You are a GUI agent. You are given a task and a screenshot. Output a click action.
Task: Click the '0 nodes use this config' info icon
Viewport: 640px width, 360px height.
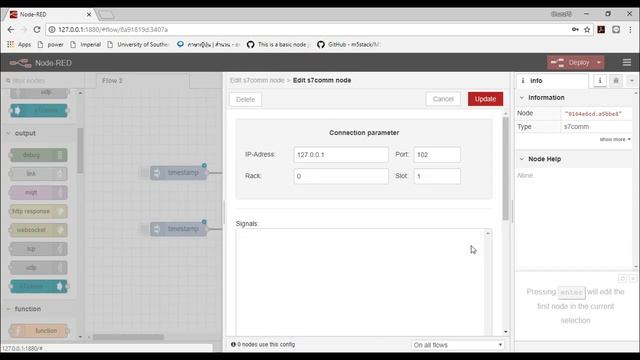point(233,344)
